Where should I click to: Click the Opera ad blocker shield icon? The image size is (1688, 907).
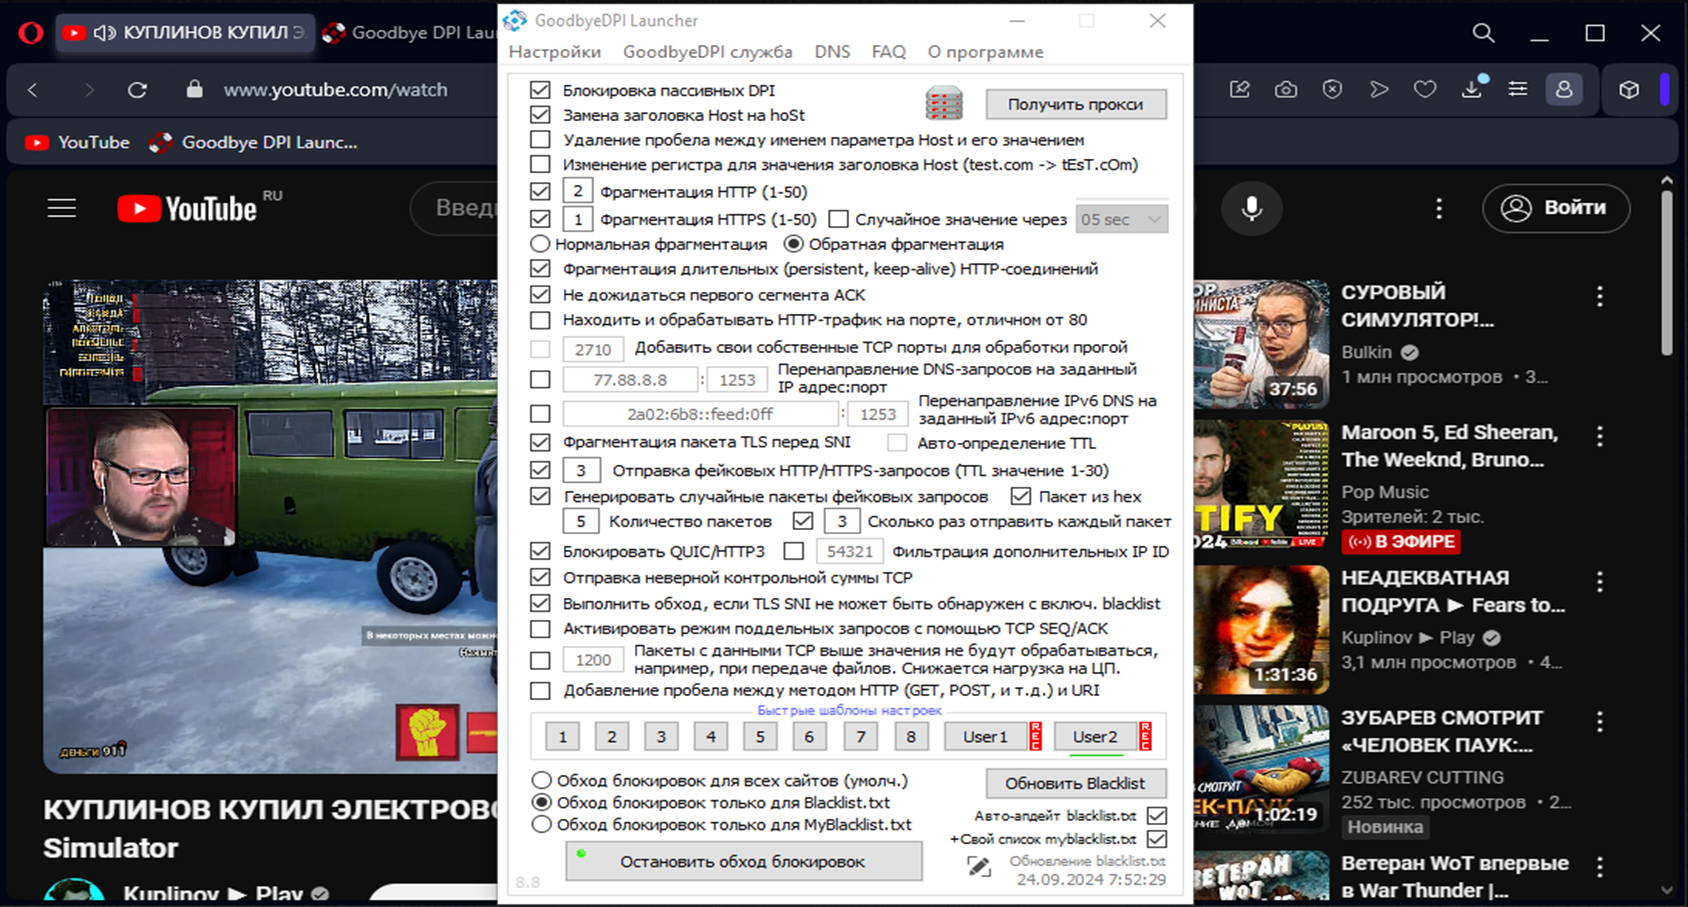[1332, 90]
